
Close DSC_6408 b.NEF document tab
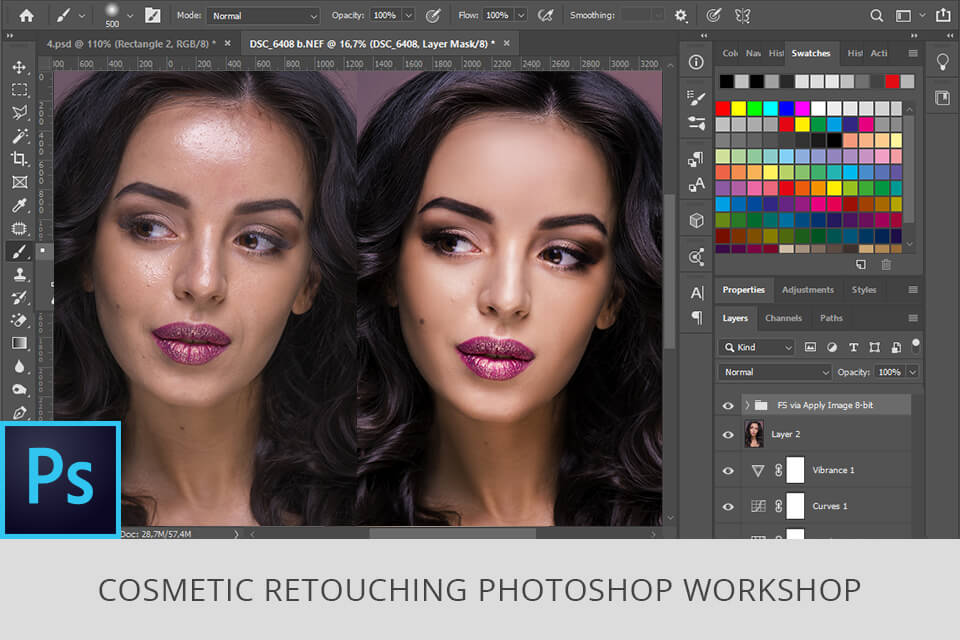pyautogui.click(x=506, y=43)
